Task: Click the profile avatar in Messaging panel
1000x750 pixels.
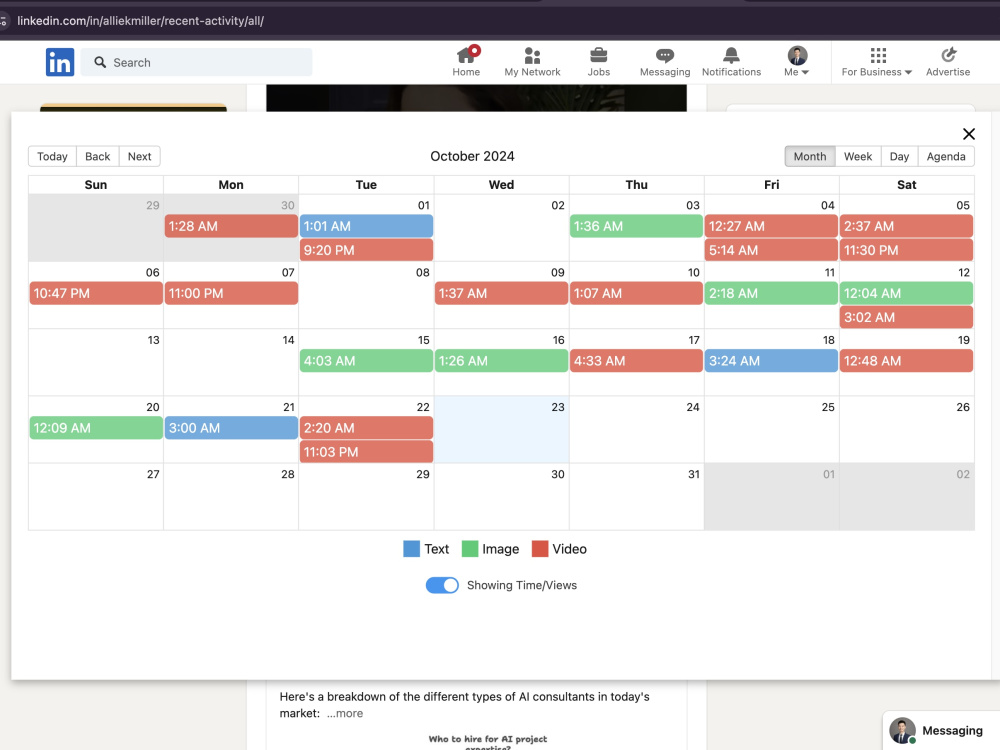Action: tap(902, 730)
